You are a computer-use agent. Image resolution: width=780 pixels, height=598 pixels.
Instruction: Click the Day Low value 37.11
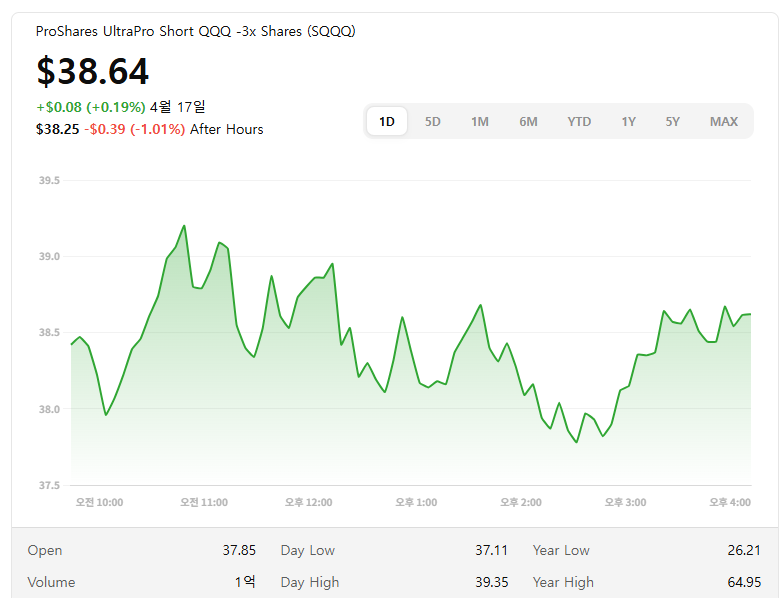click(491, 550)
